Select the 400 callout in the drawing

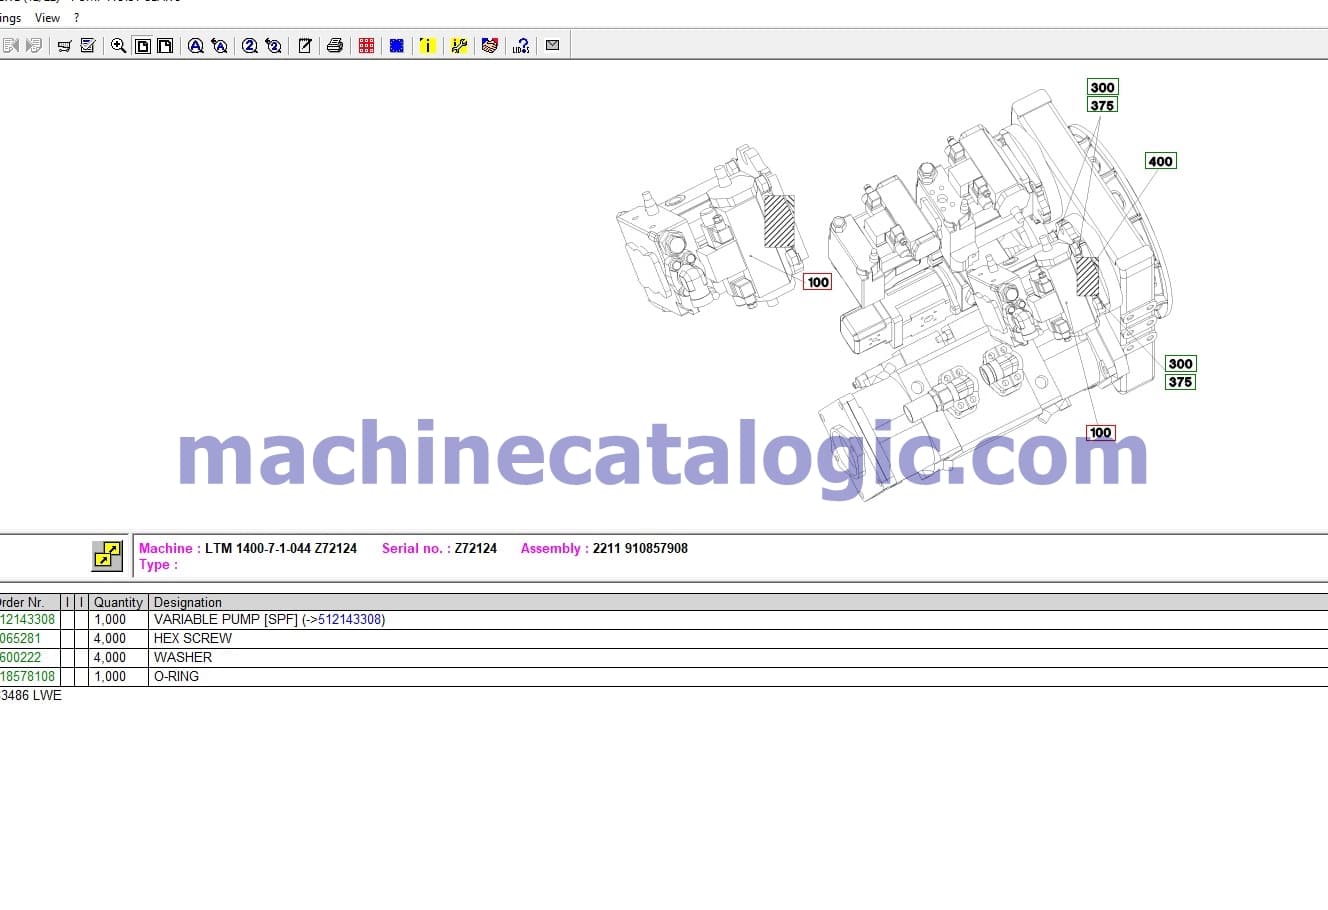[x=1160, y=161]
